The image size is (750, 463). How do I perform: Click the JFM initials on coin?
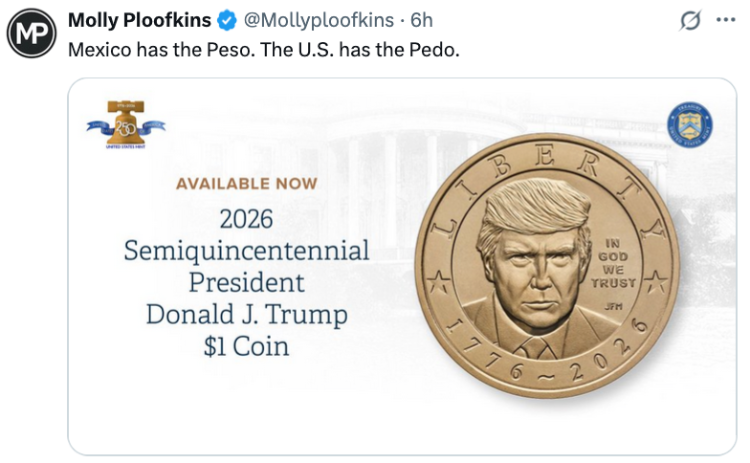(613, 306)
